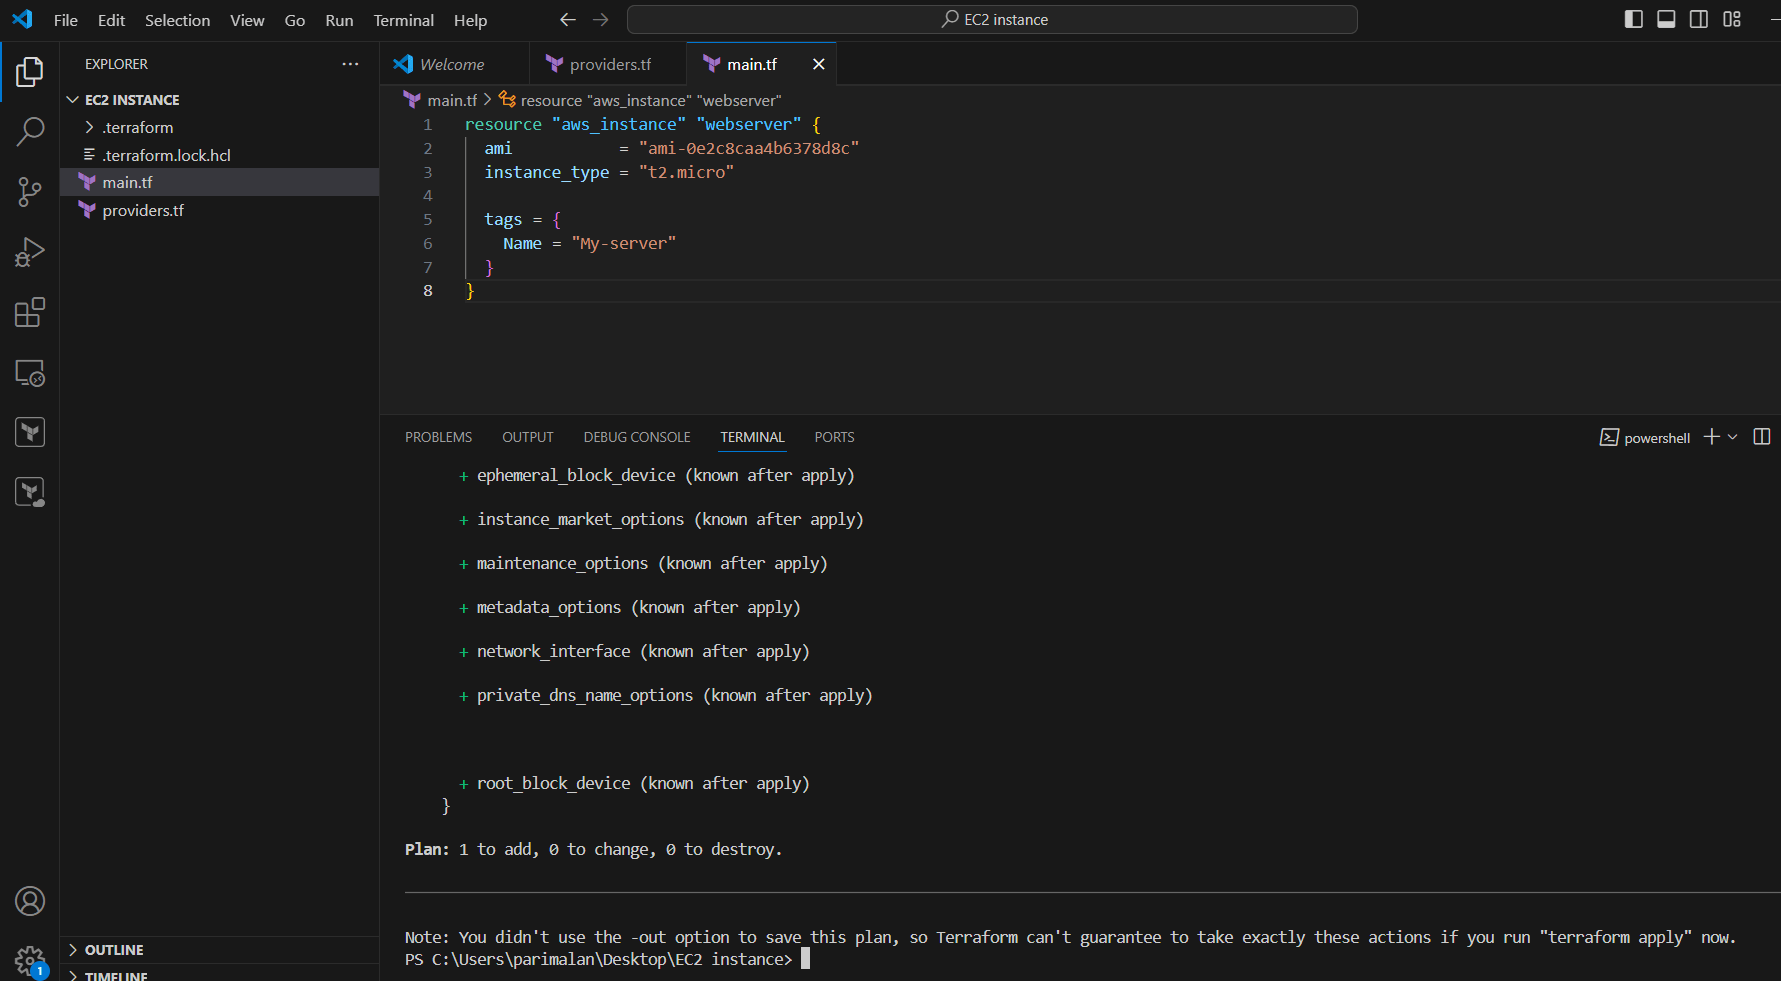Open the Go menu

(x=295, y=20)
